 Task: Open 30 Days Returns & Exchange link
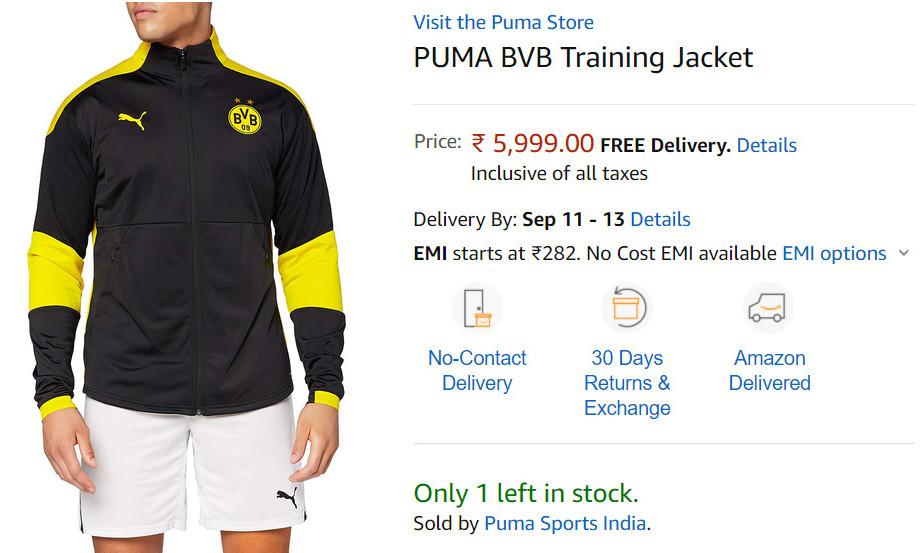627,382
